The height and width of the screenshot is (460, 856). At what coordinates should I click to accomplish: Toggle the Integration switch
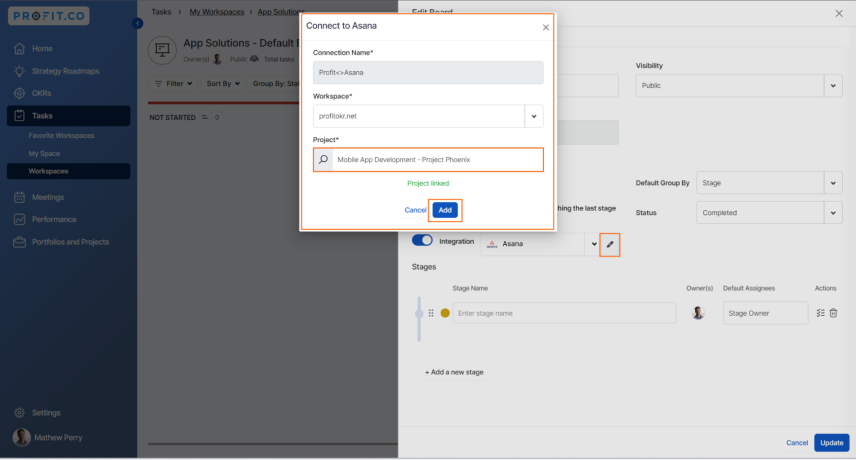(422, 240)
